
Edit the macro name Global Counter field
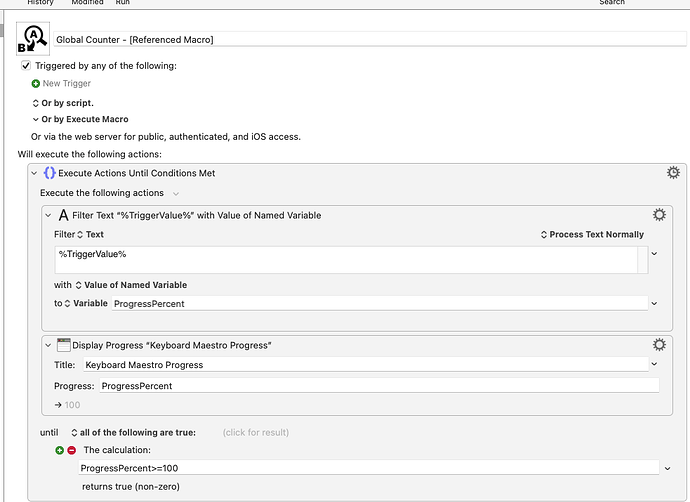370,40
